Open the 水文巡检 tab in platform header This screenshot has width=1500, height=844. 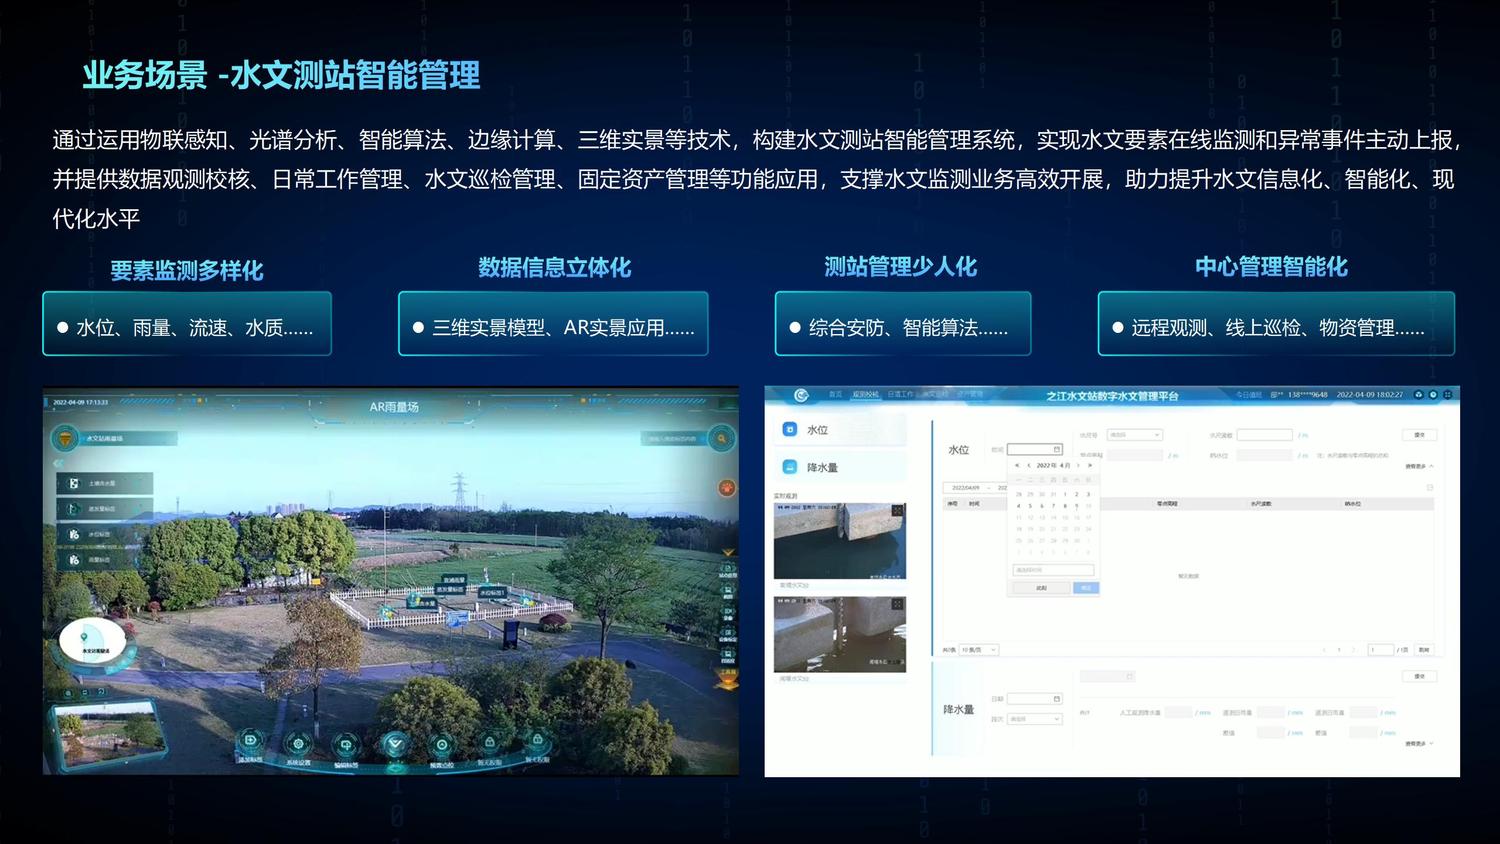934,394
